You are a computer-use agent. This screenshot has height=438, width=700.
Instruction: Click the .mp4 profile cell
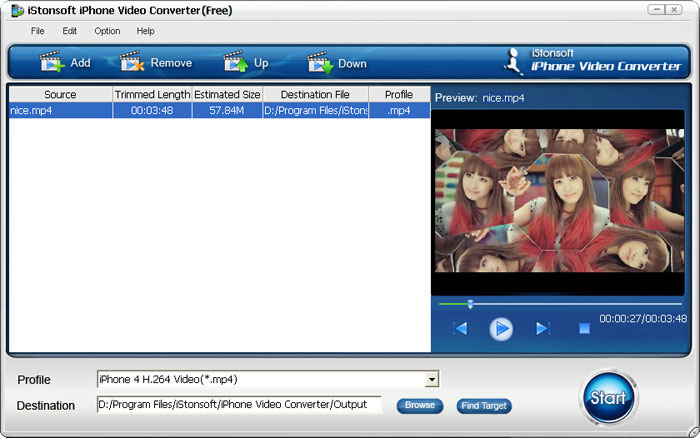point(399,110)
